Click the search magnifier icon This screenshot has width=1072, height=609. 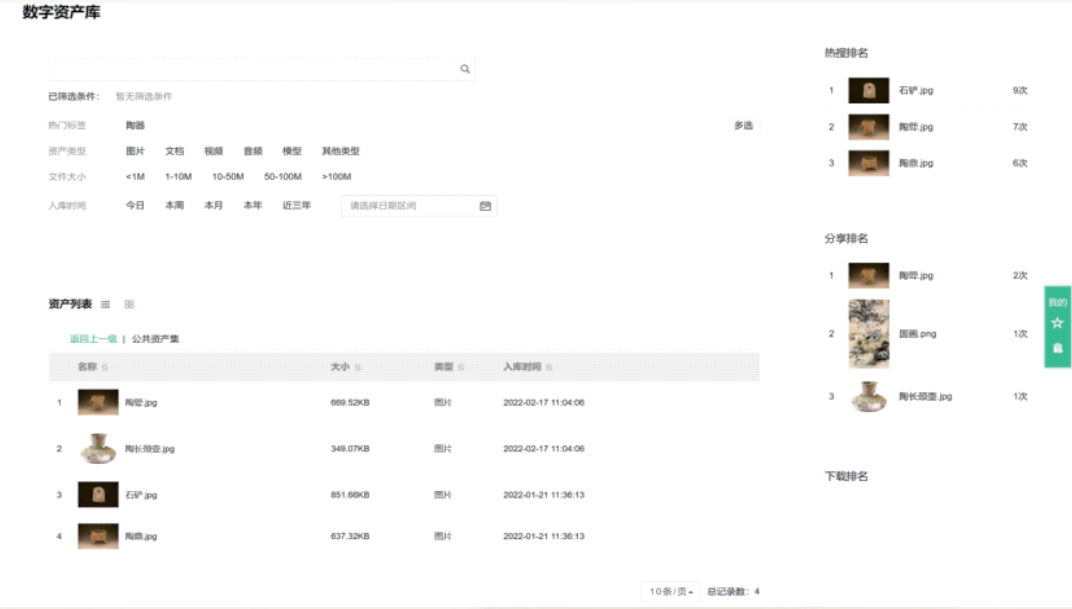click(465, 69)
